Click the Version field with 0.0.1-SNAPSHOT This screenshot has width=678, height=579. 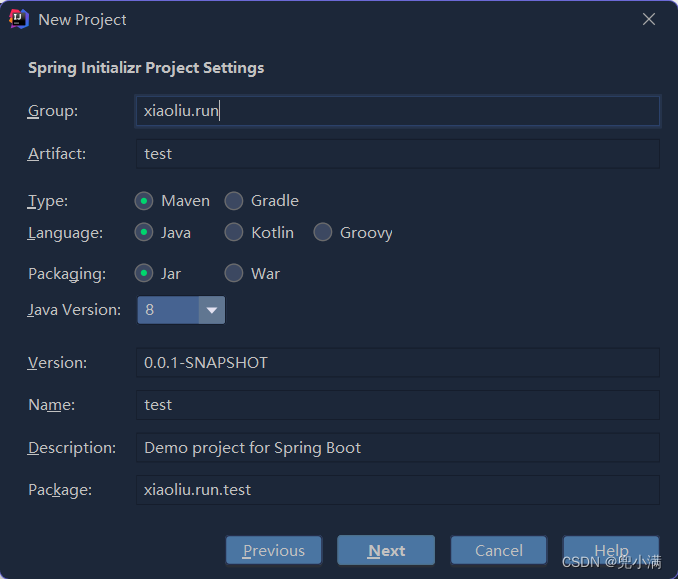pyautogui.click(x=398, y=363)
